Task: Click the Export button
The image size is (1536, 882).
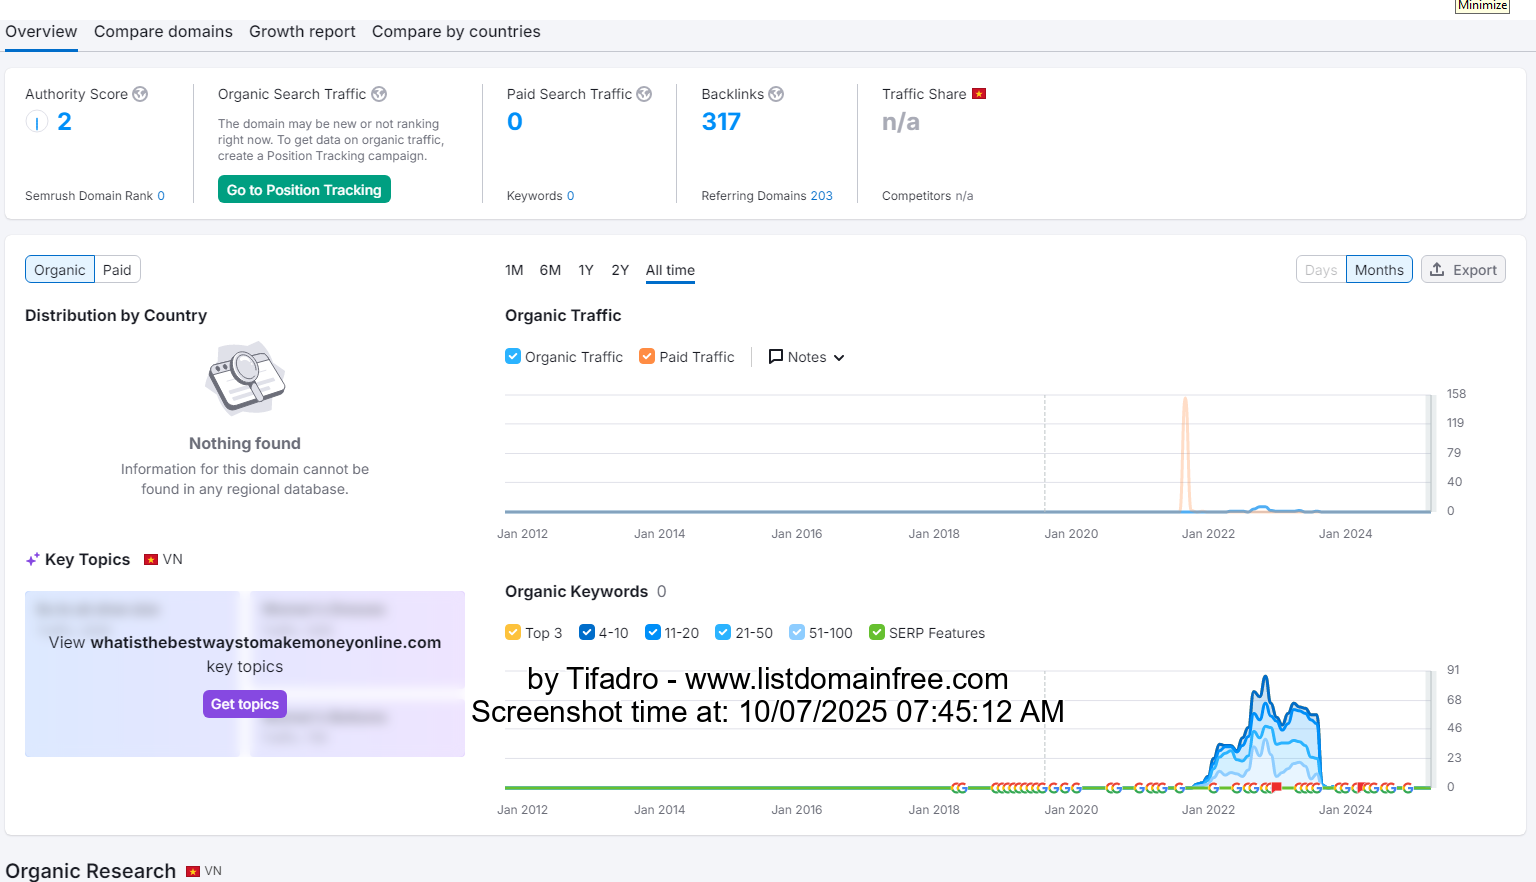Action: click(x=1463, y=270)
